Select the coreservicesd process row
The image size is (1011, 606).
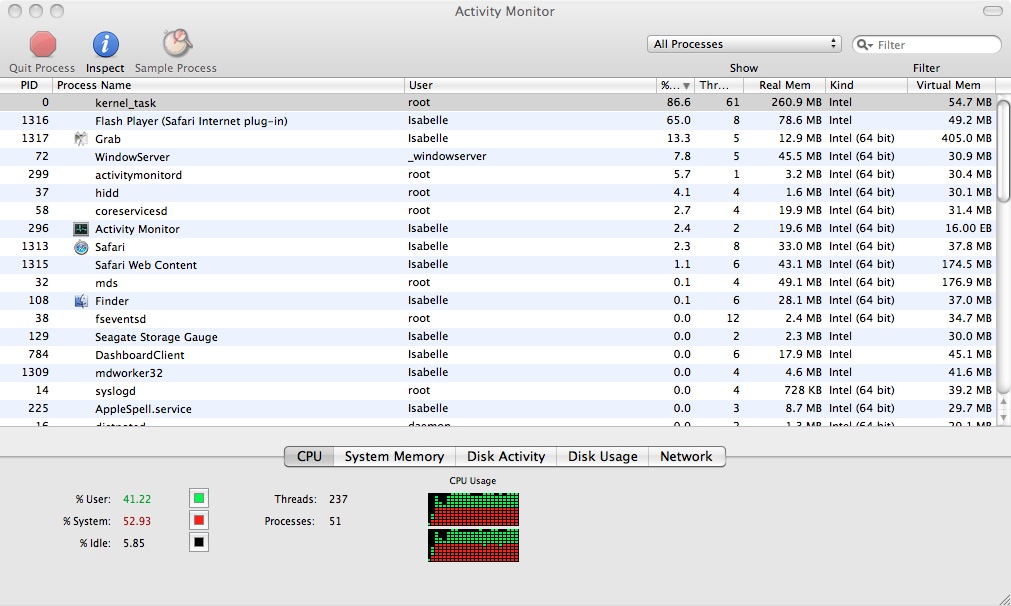click(x=498, y=211)
